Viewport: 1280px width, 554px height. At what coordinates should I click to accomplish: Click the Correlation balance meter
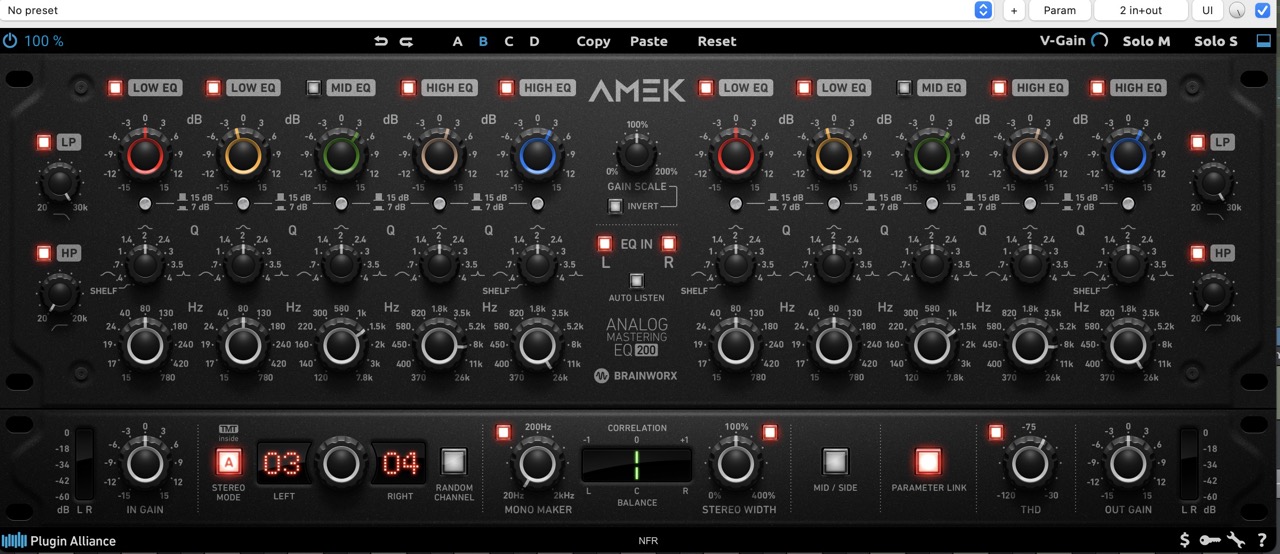click(x=637, y=465)
